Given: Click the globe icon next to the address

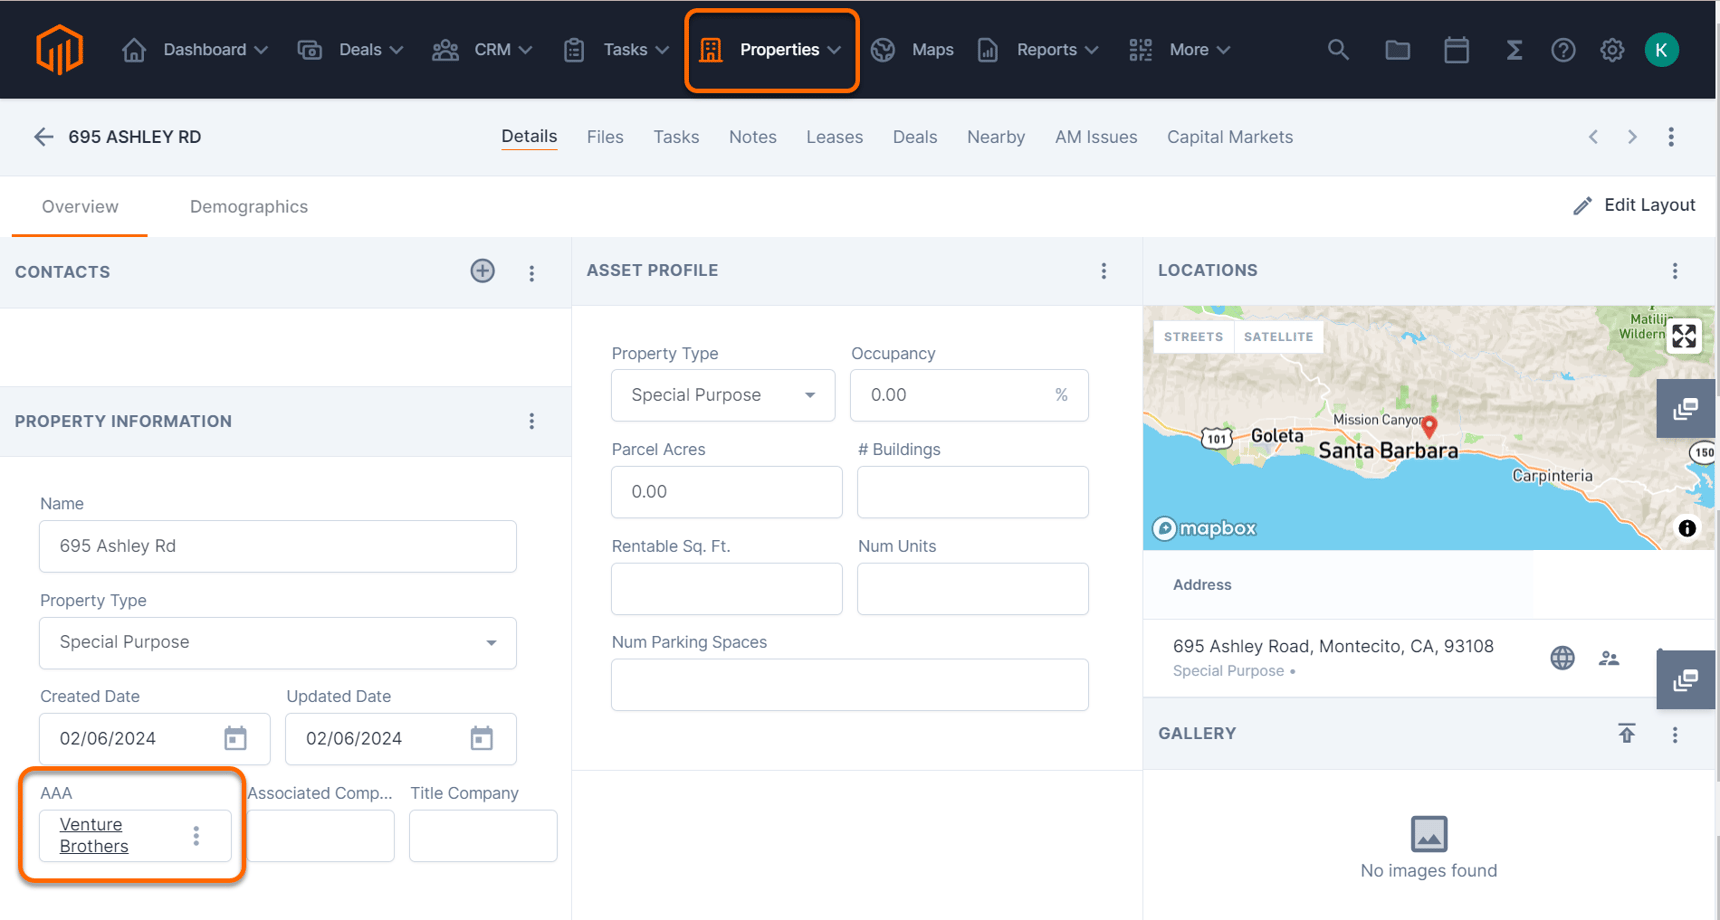Looking at the screenshot, I should [x=1562, y=658].
